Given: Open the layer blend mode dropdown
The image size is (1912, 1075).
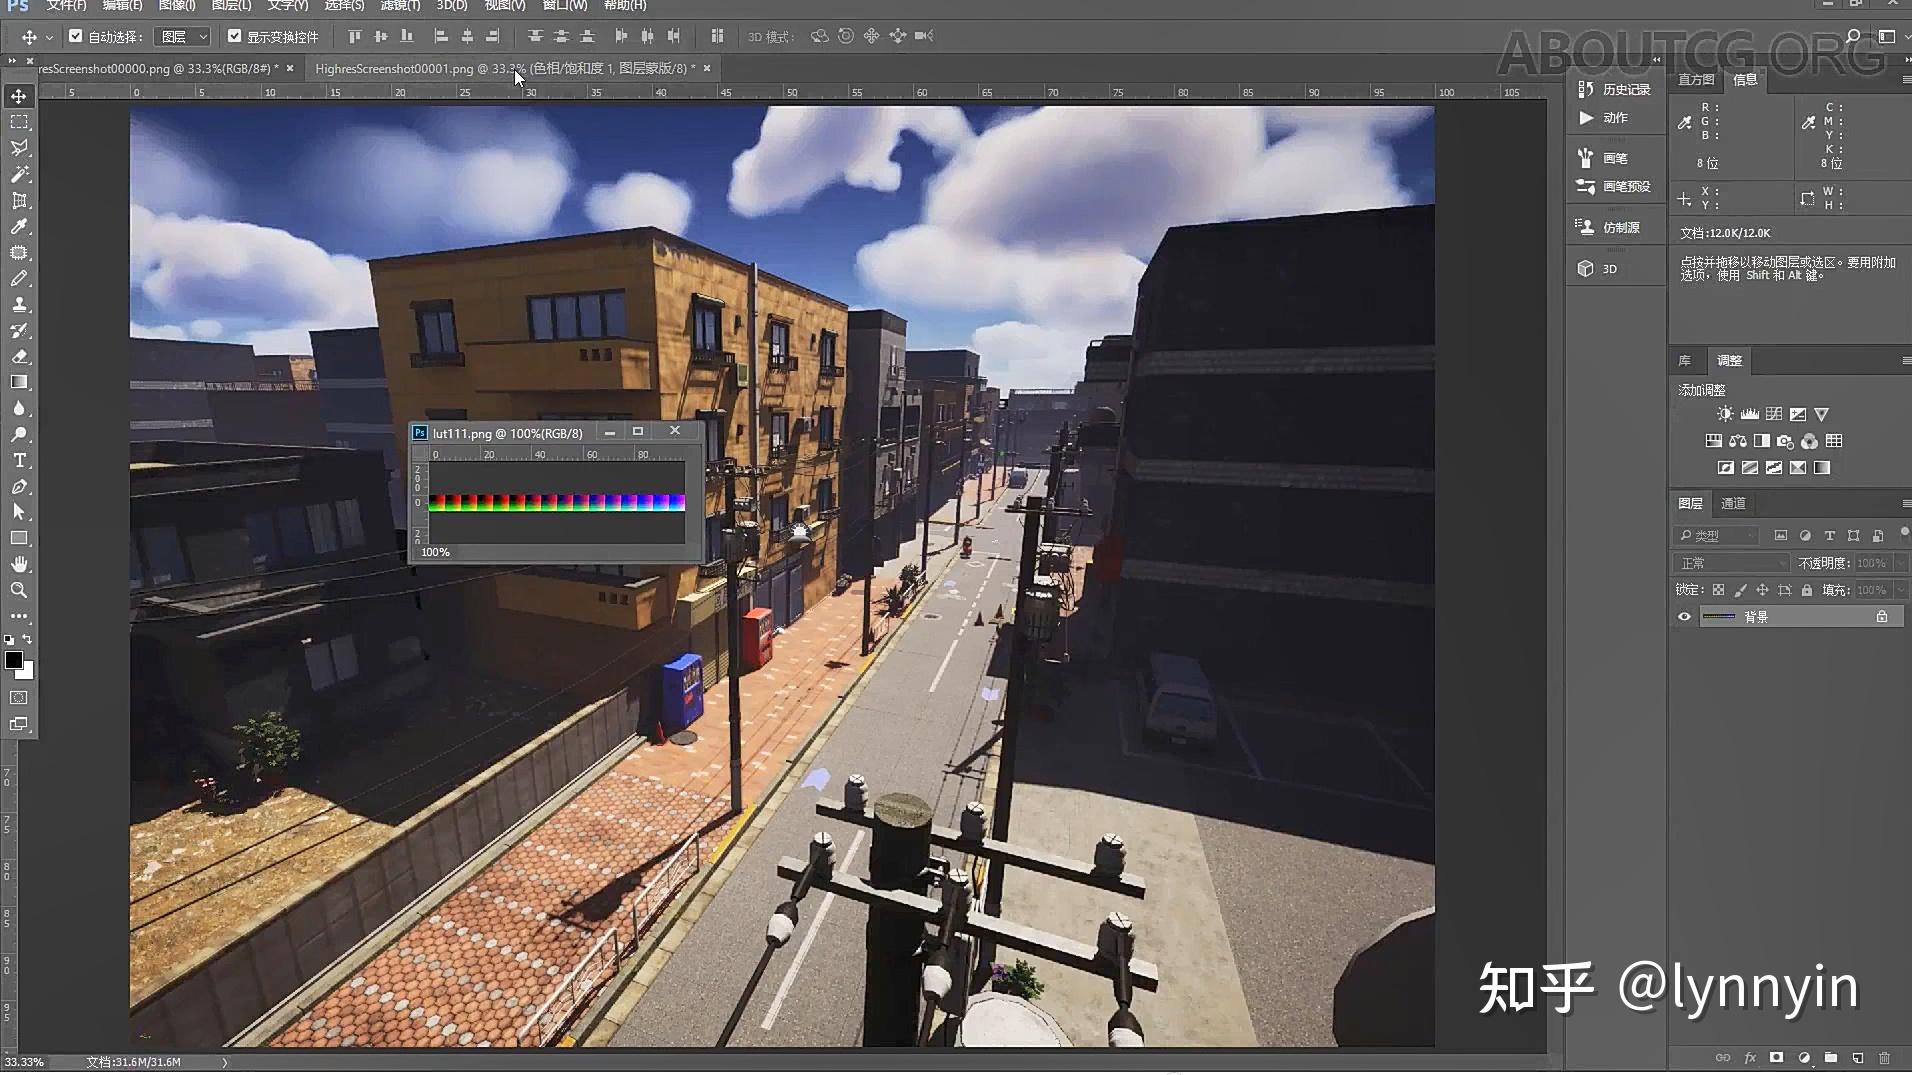Looking at the screenshot, I should (1730, 563).
